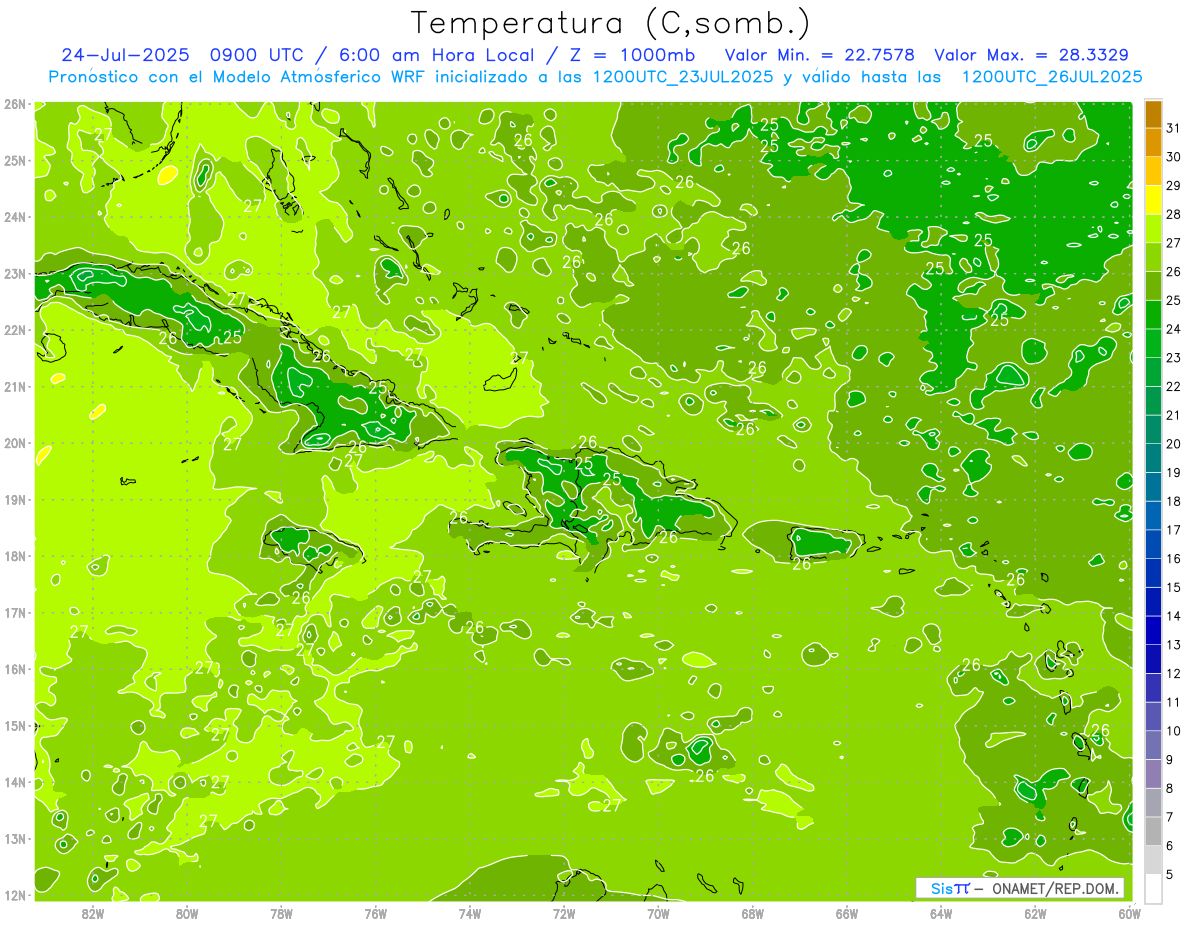Click the '78W' longitude axis label

coord(282,913)
